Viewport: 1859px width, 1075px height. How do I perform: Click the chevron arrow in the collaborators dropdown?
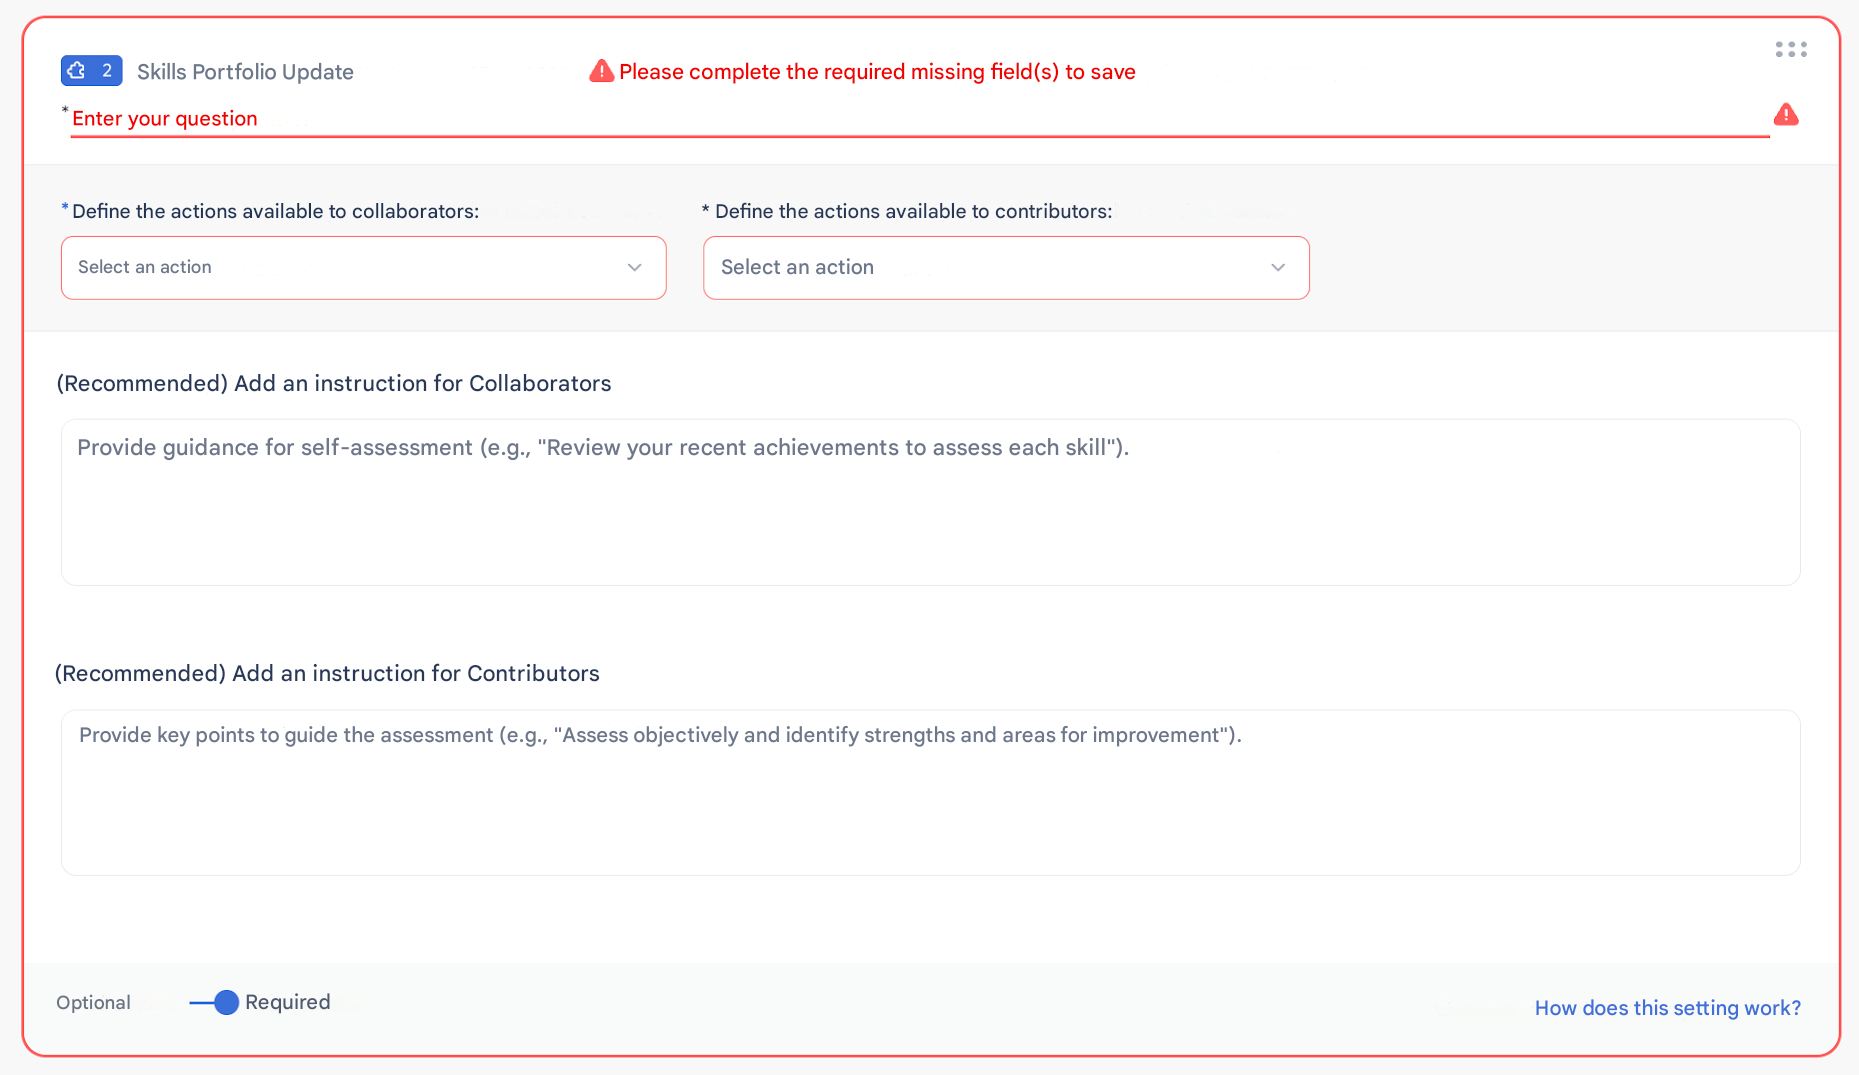(634, 268)
